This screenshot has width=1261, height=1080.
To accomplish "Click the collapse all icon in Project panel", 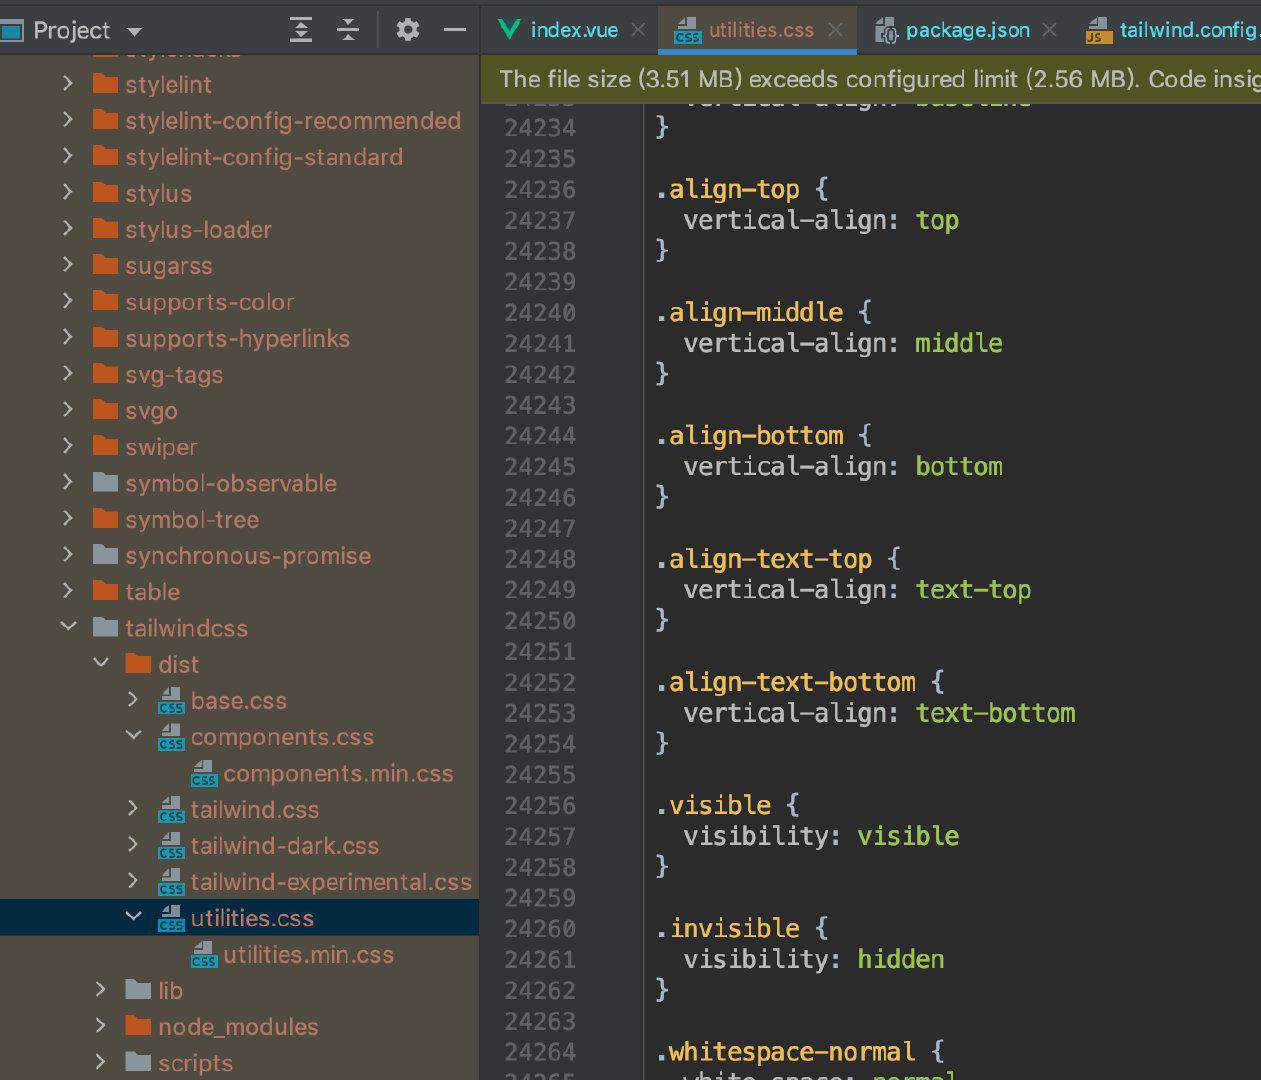I will click(348, 30).
